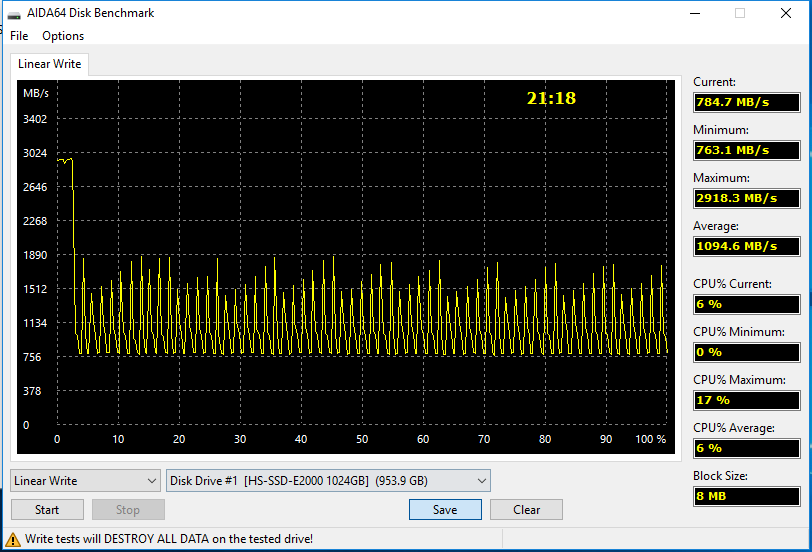The image size is (812, 552).
Task: Click the AIDA64 disk icon in title bar
Action: (14, 14)
